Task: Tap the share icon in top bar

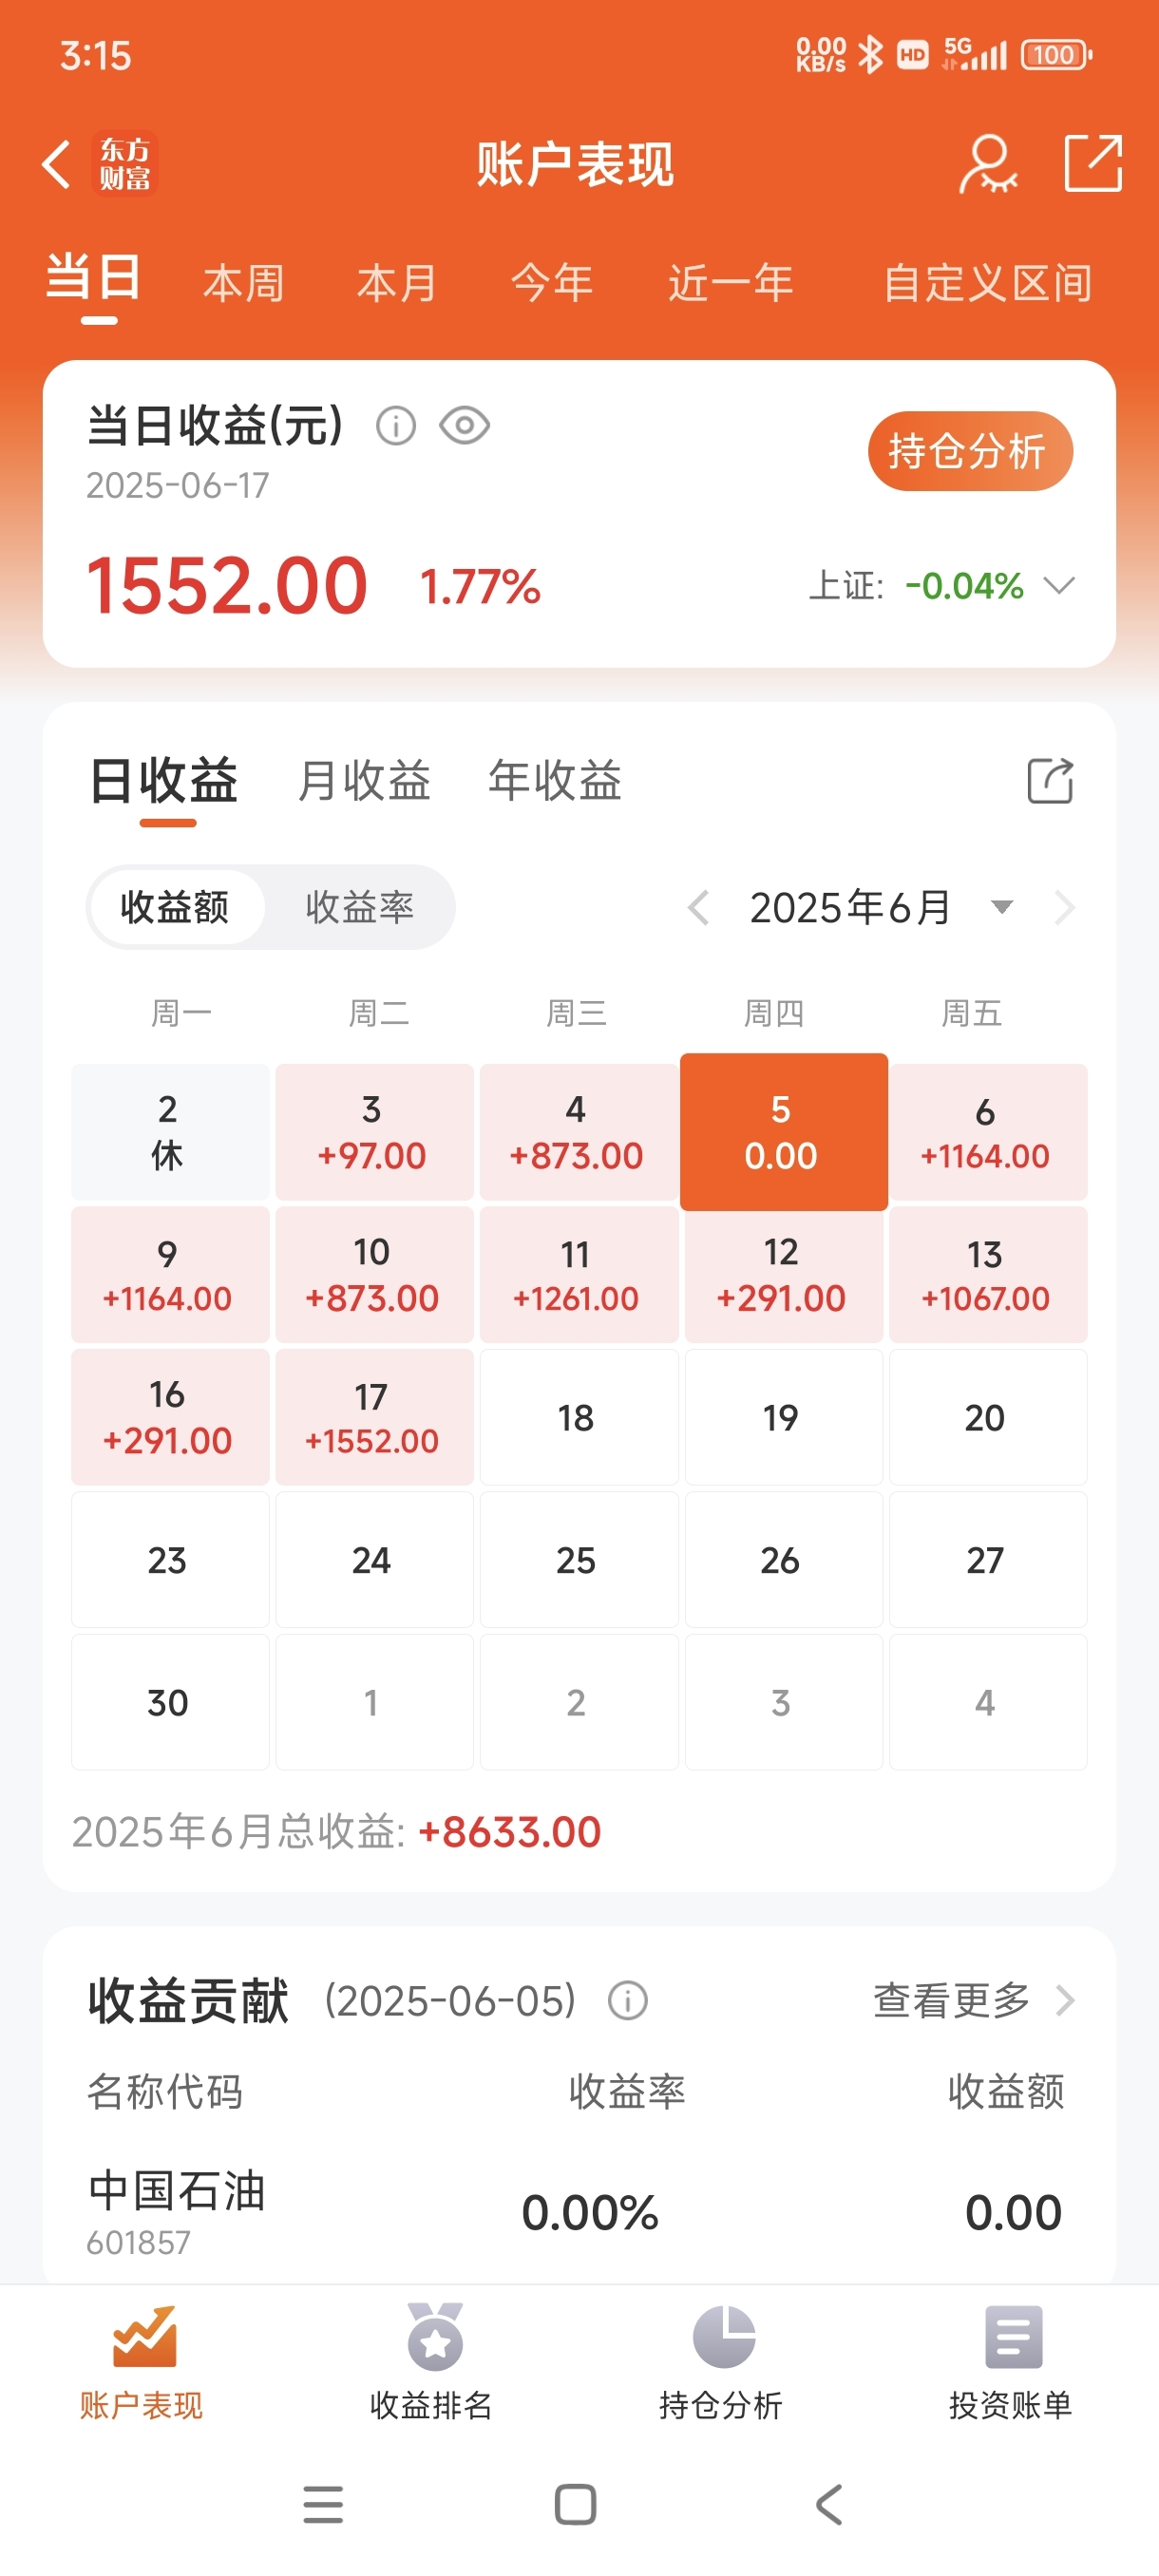Action: [1092, 162]
